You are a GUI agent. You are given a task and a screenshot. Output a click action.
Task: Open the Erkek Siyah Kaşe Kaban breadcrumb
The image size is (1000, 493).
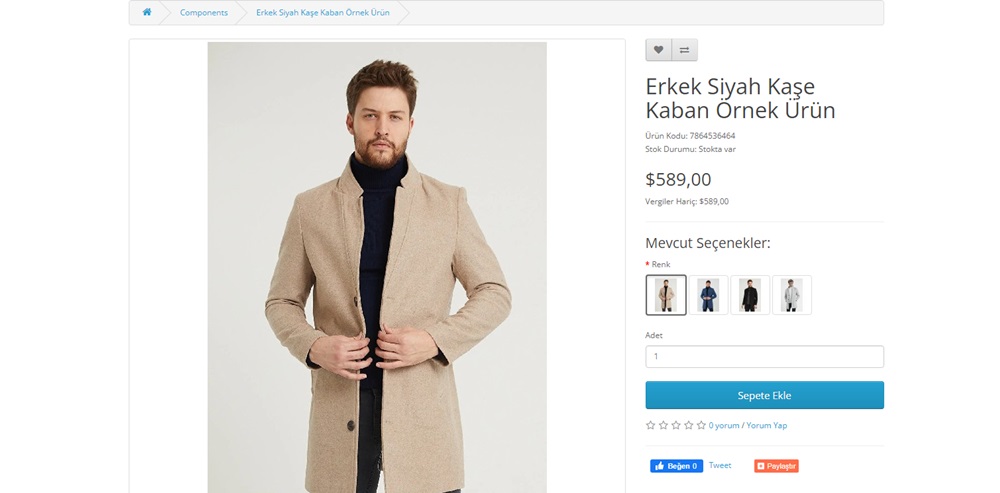322,12
